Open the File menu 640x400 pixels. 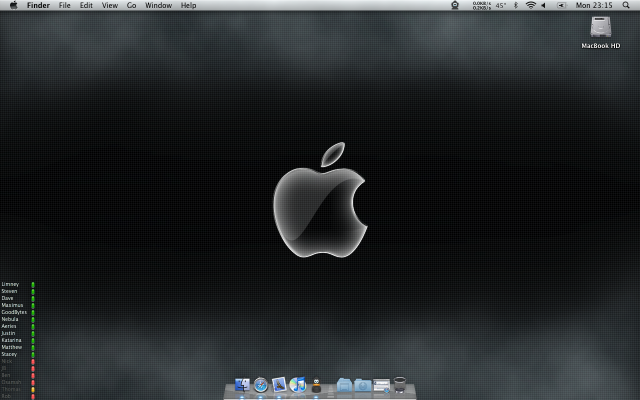coord(64,5)
